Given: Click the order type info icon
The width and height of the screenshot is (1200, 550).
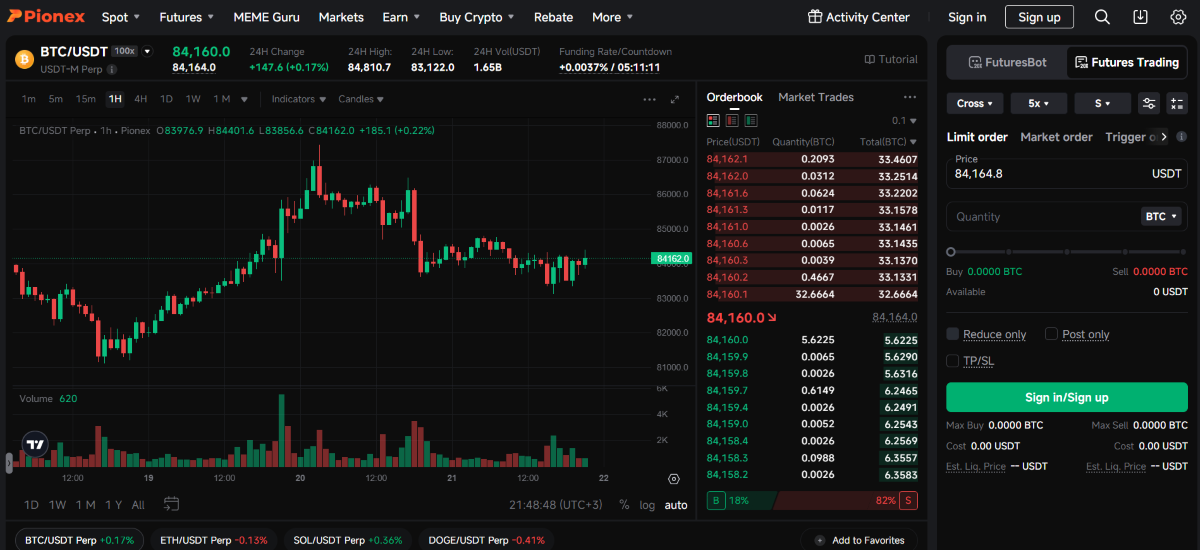Looking at the screenshot, I should coord(1181,137).
